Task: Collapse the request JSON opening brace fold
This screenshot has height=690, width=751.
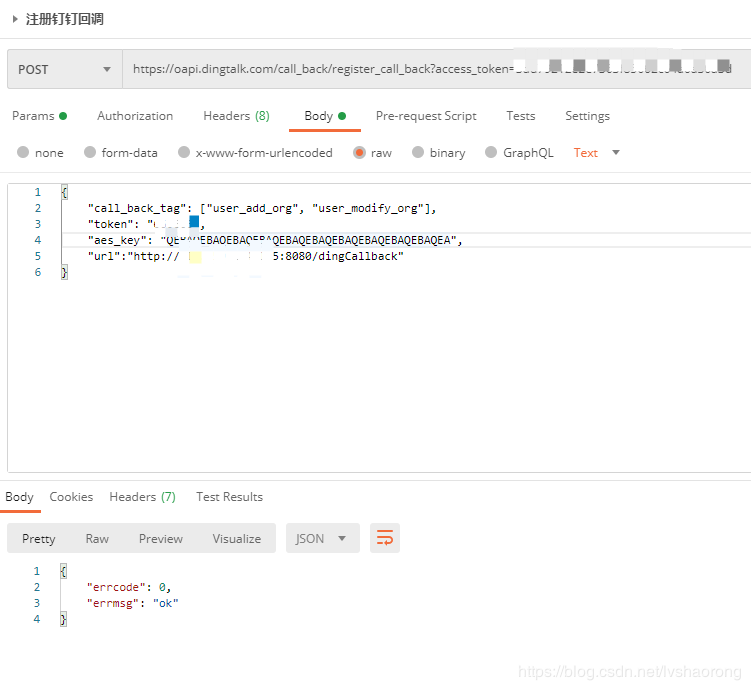Action: tap(64, 192)
